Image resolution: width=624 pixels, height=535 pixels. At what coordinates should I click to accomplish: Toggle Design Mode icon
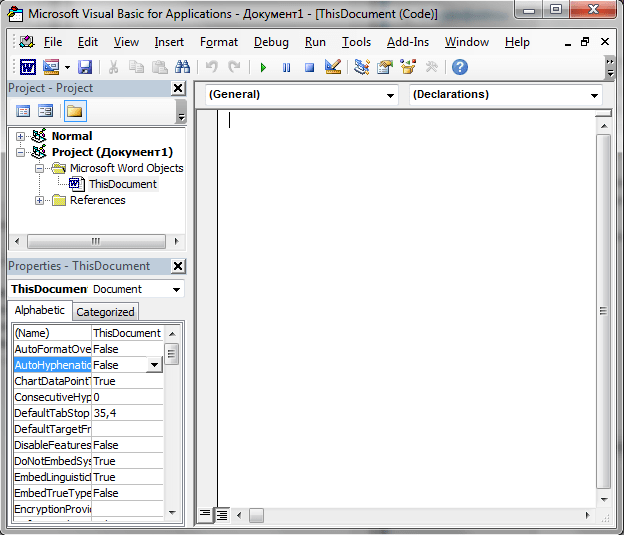333,67
